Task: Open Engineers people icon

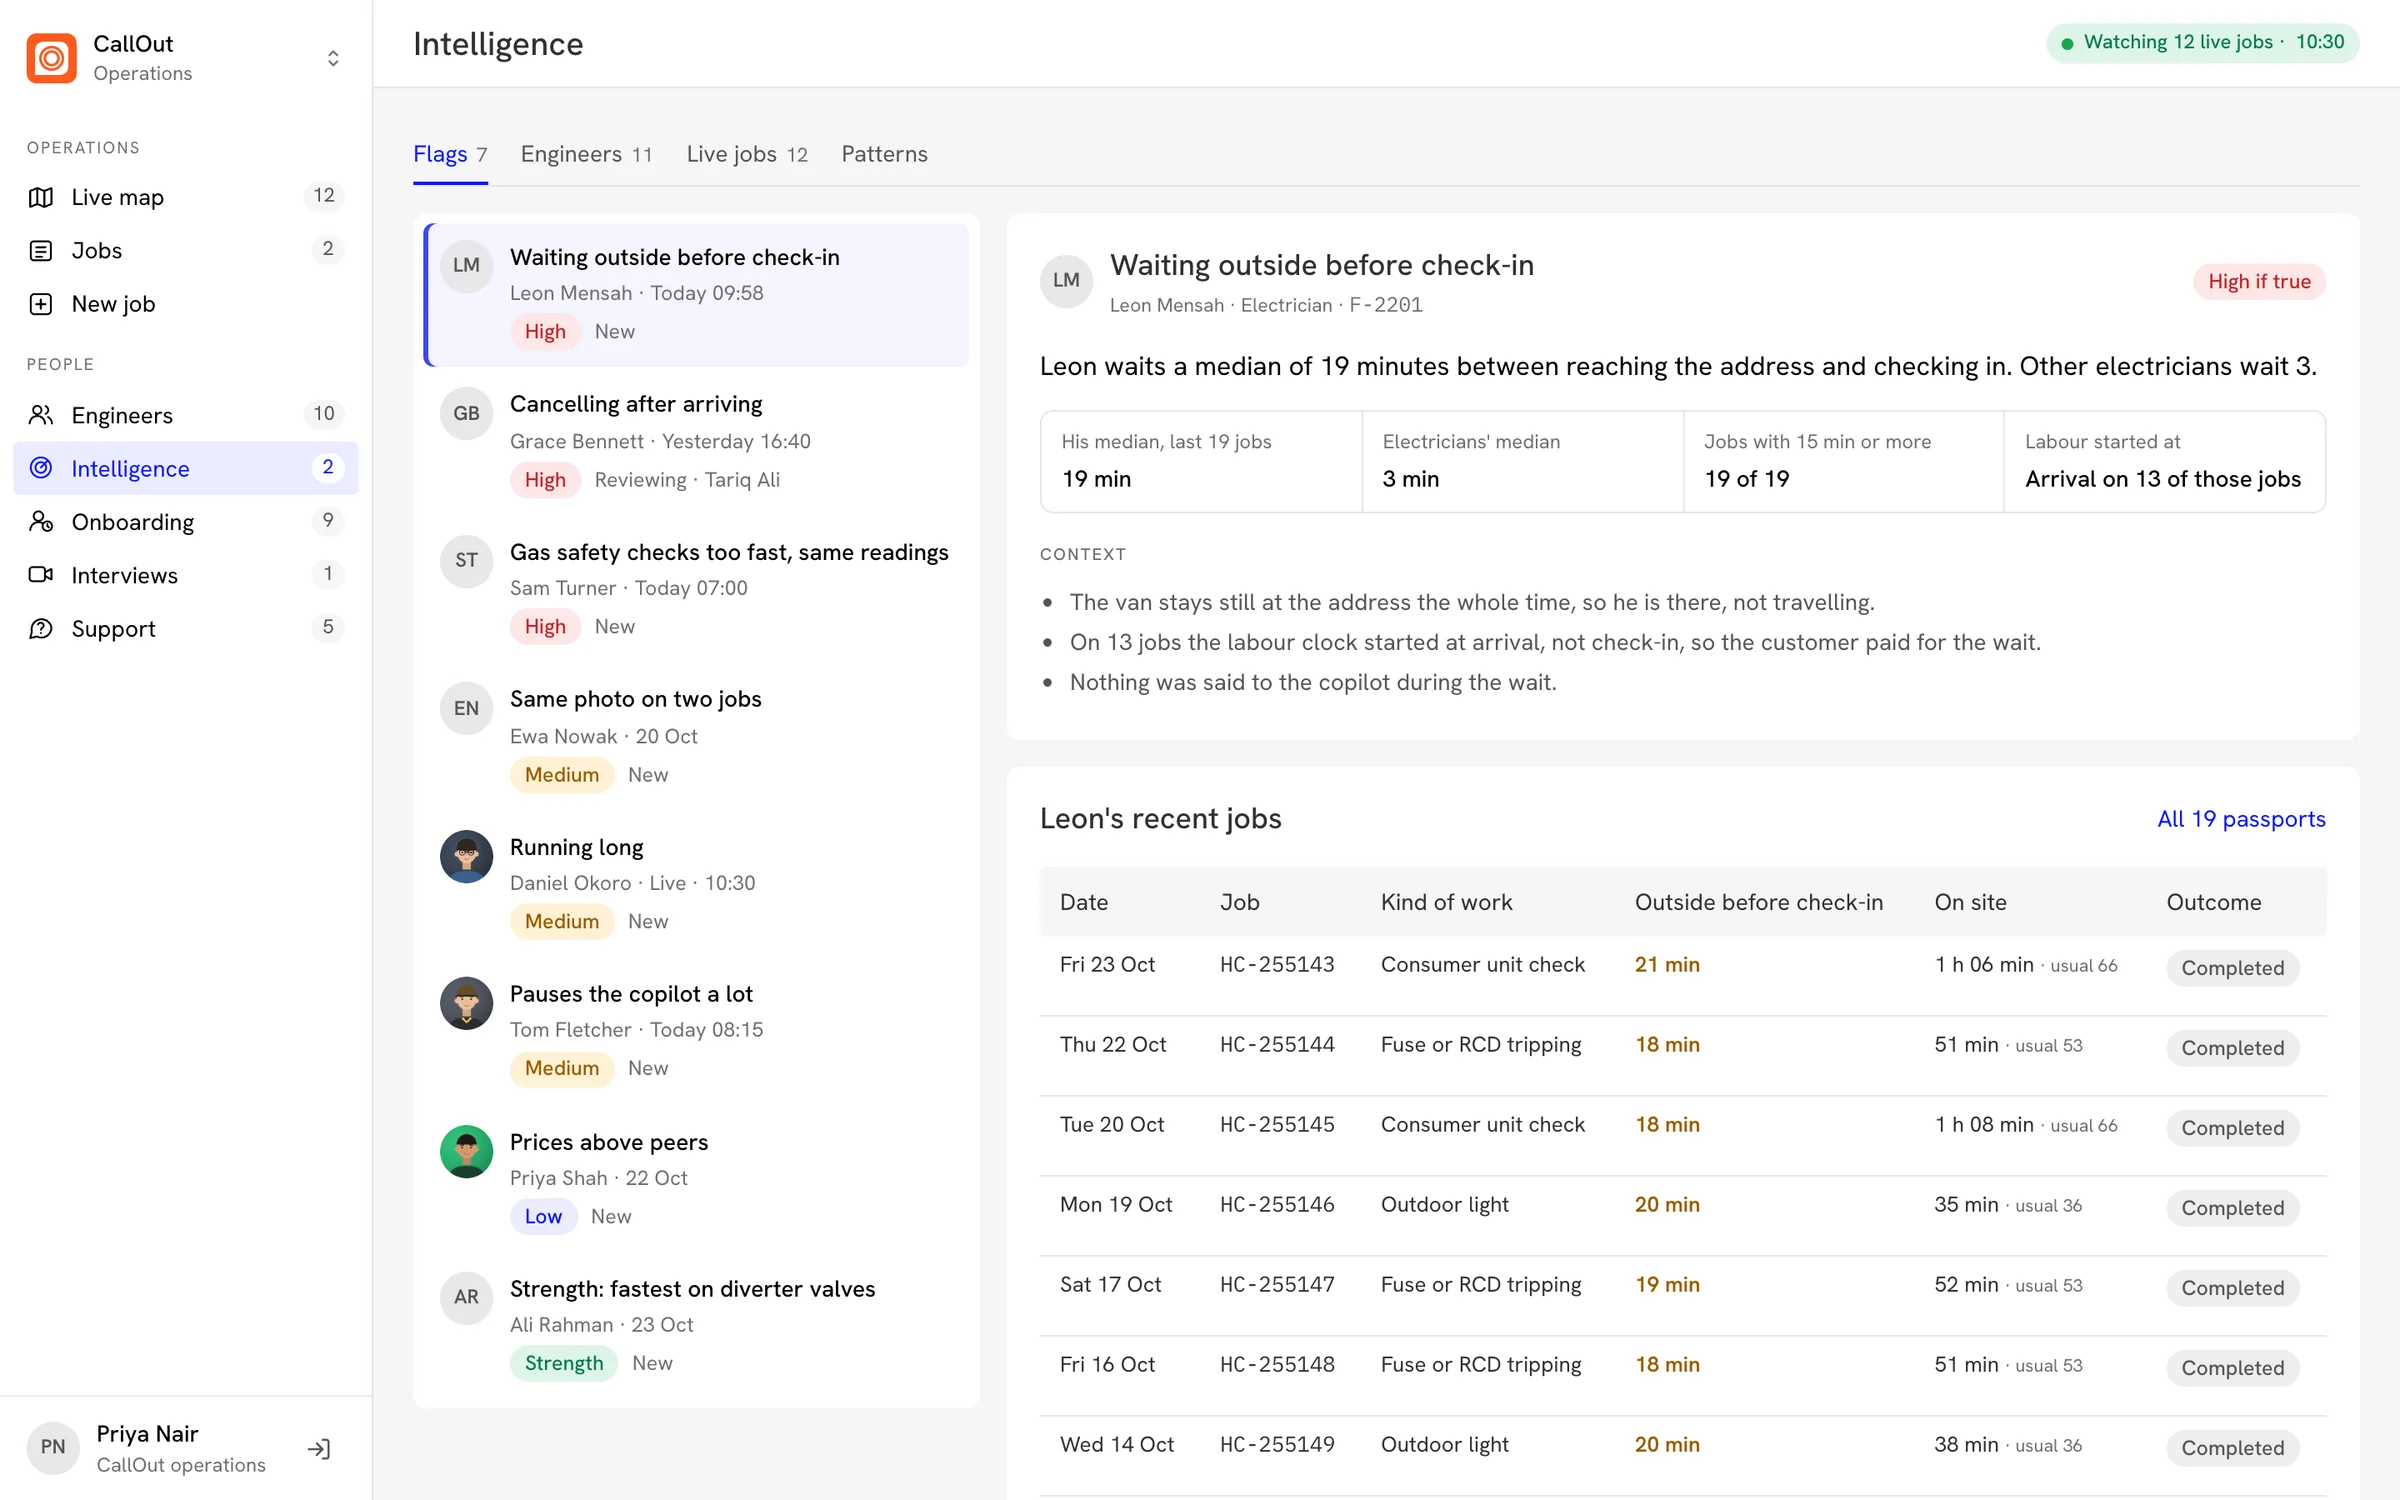Action: pyautogui.click(x=41, y=415)
